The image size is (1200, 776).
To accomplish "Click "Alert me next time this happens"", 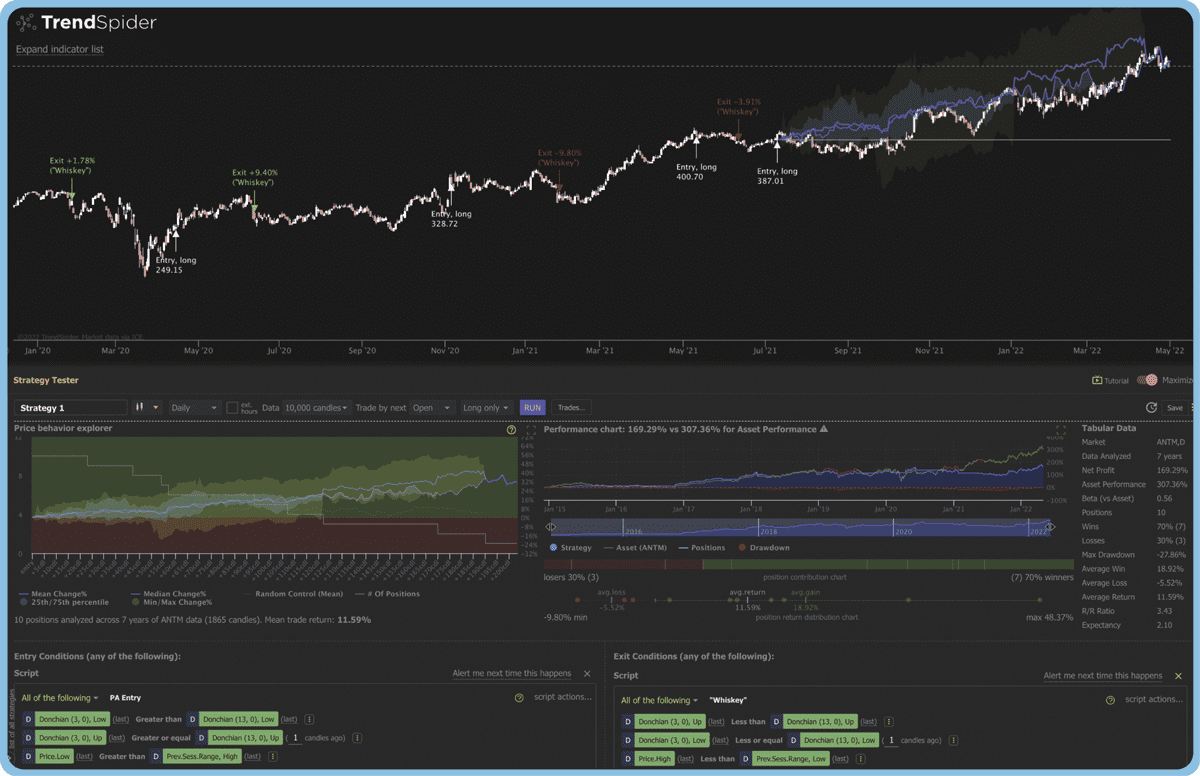I will (512, 673).
